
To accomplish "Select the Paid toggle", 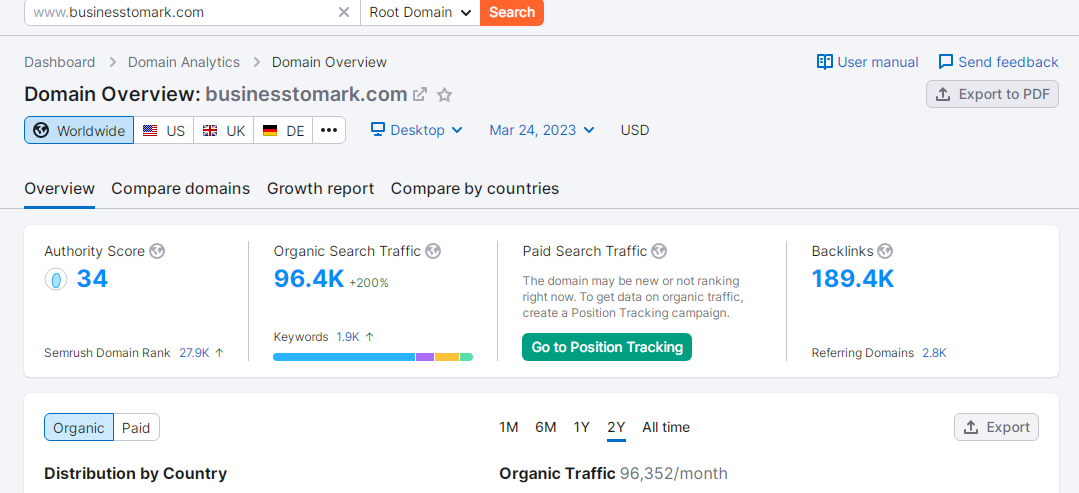I will pyautogui.click(x=136, y=428).
